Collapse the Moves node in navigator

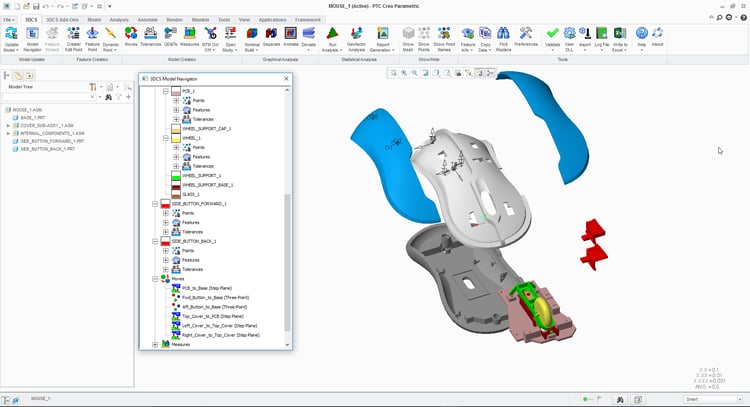[x=155, y=279]
